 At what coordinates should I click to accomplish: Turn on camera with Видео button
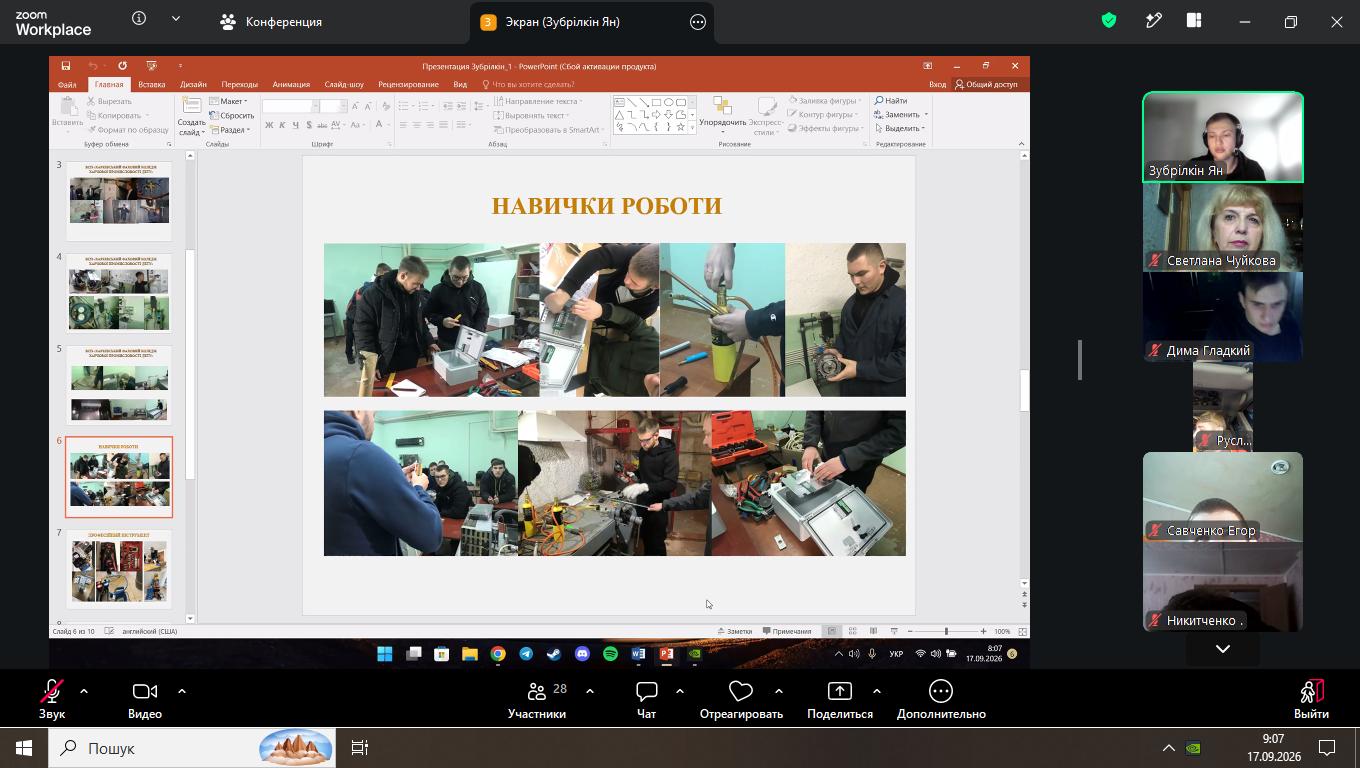pos(145,700)
